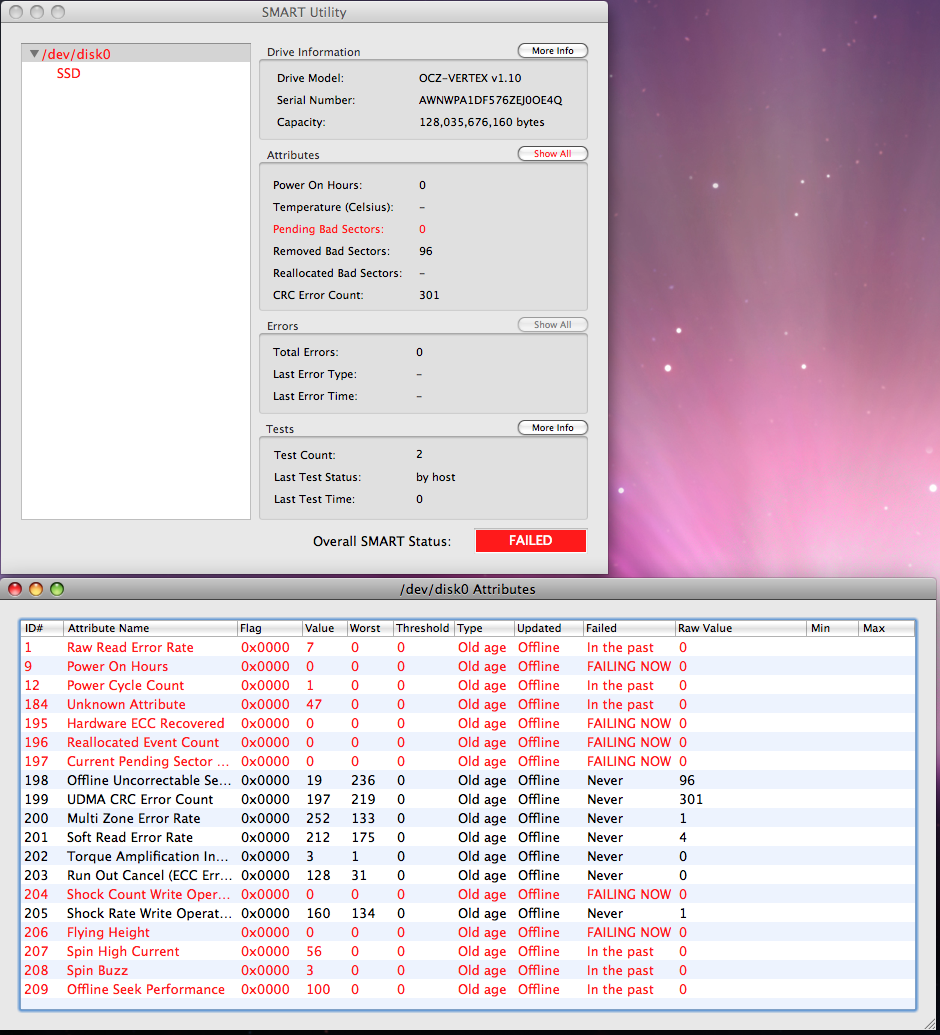
Task: Select the Multi Zone Error Rate row
Action: point(468,818)
